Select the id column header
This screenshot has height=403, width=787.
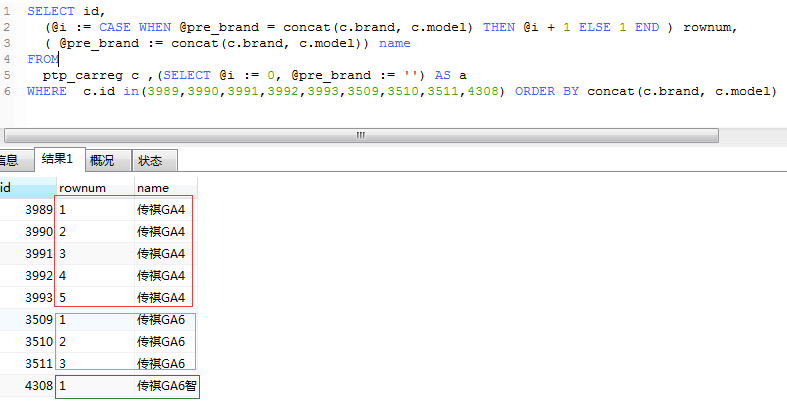click(28, 188)
